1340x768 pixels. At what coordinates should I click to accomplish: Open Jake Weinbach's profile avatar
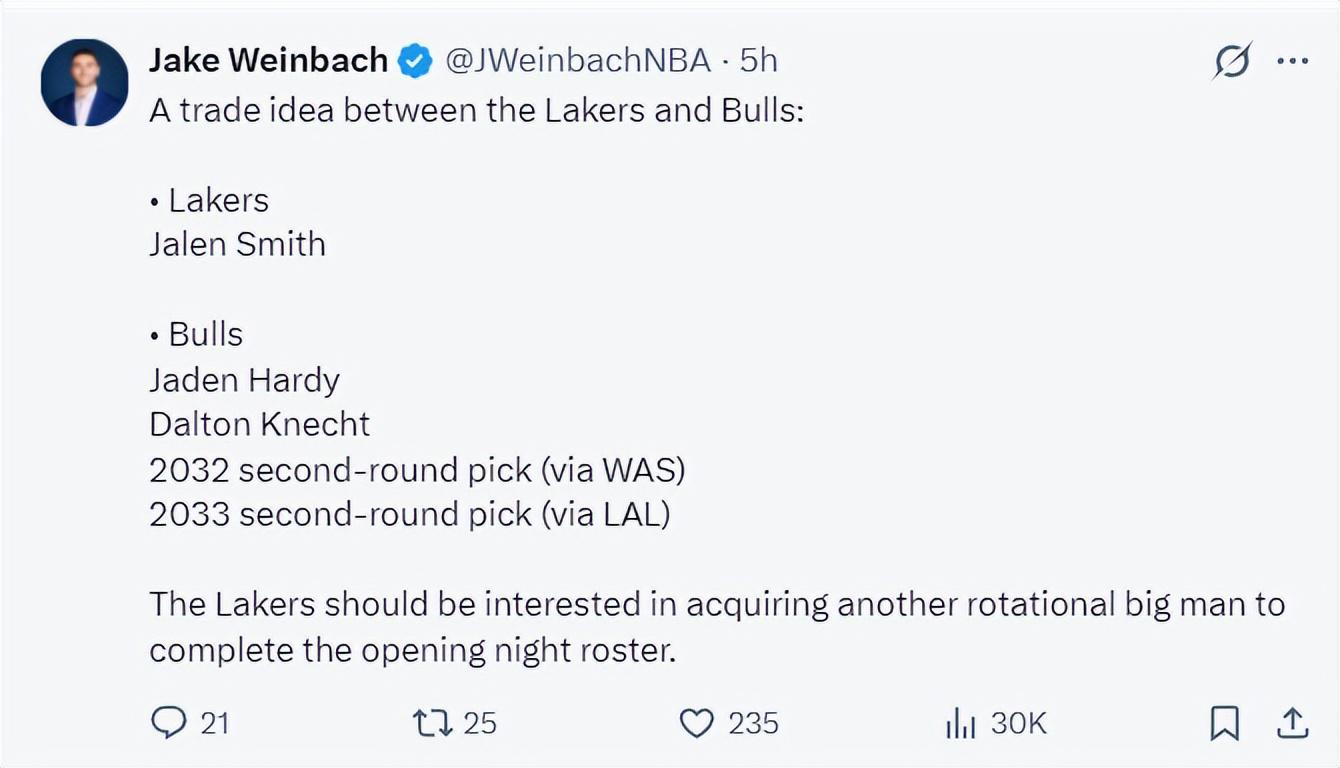click(85, 83)
